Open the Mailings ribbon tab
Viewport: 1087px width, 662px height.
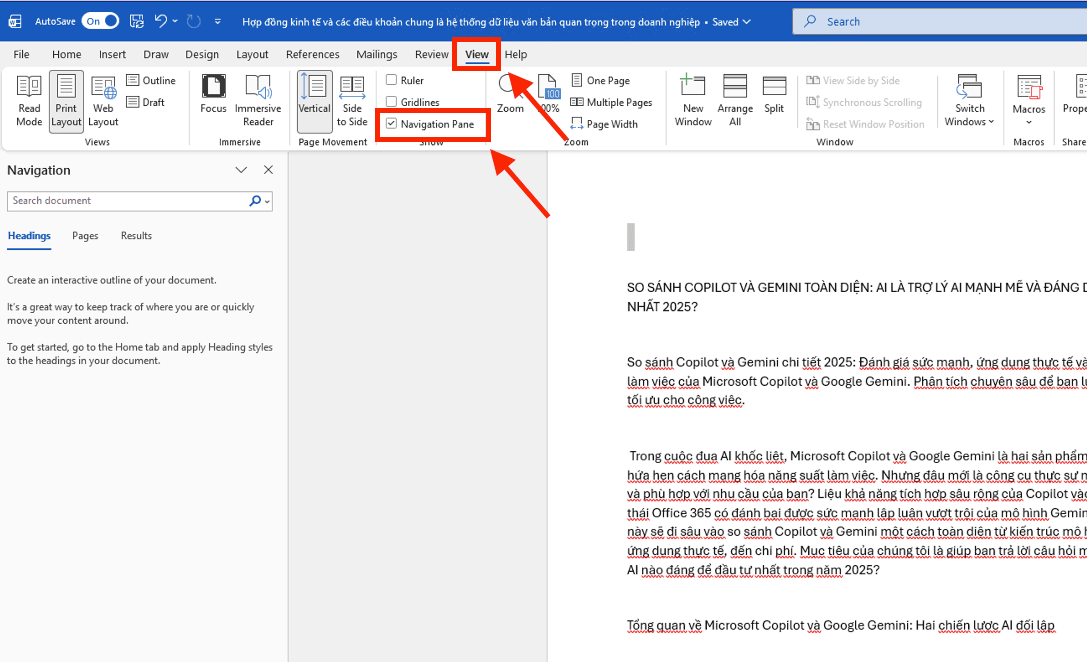377,54
